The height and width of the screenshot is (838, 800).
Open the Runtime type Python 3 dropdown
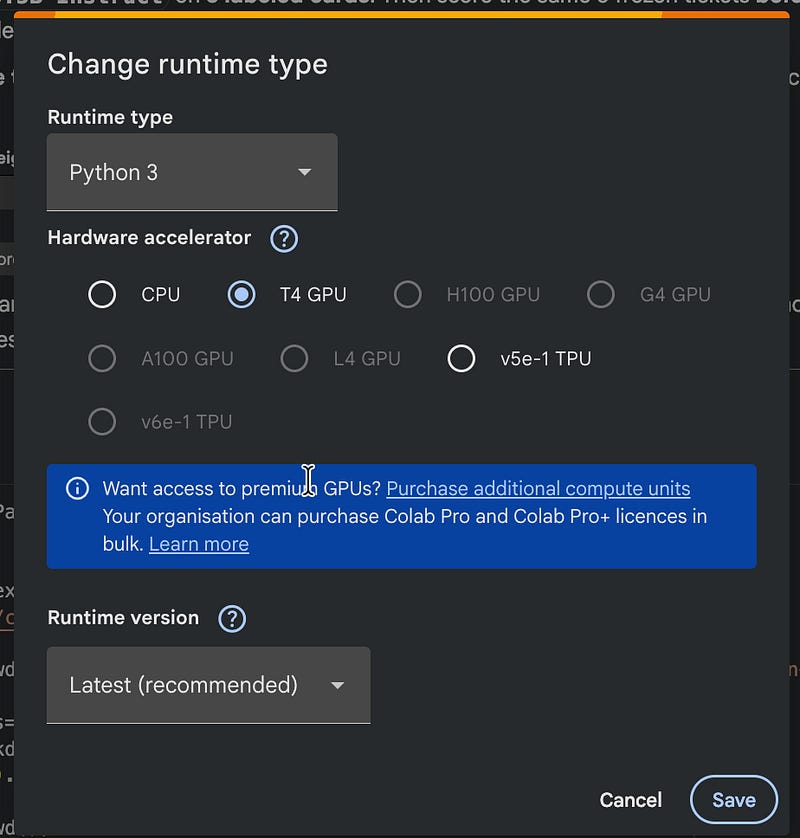click(x=192, y=172)
